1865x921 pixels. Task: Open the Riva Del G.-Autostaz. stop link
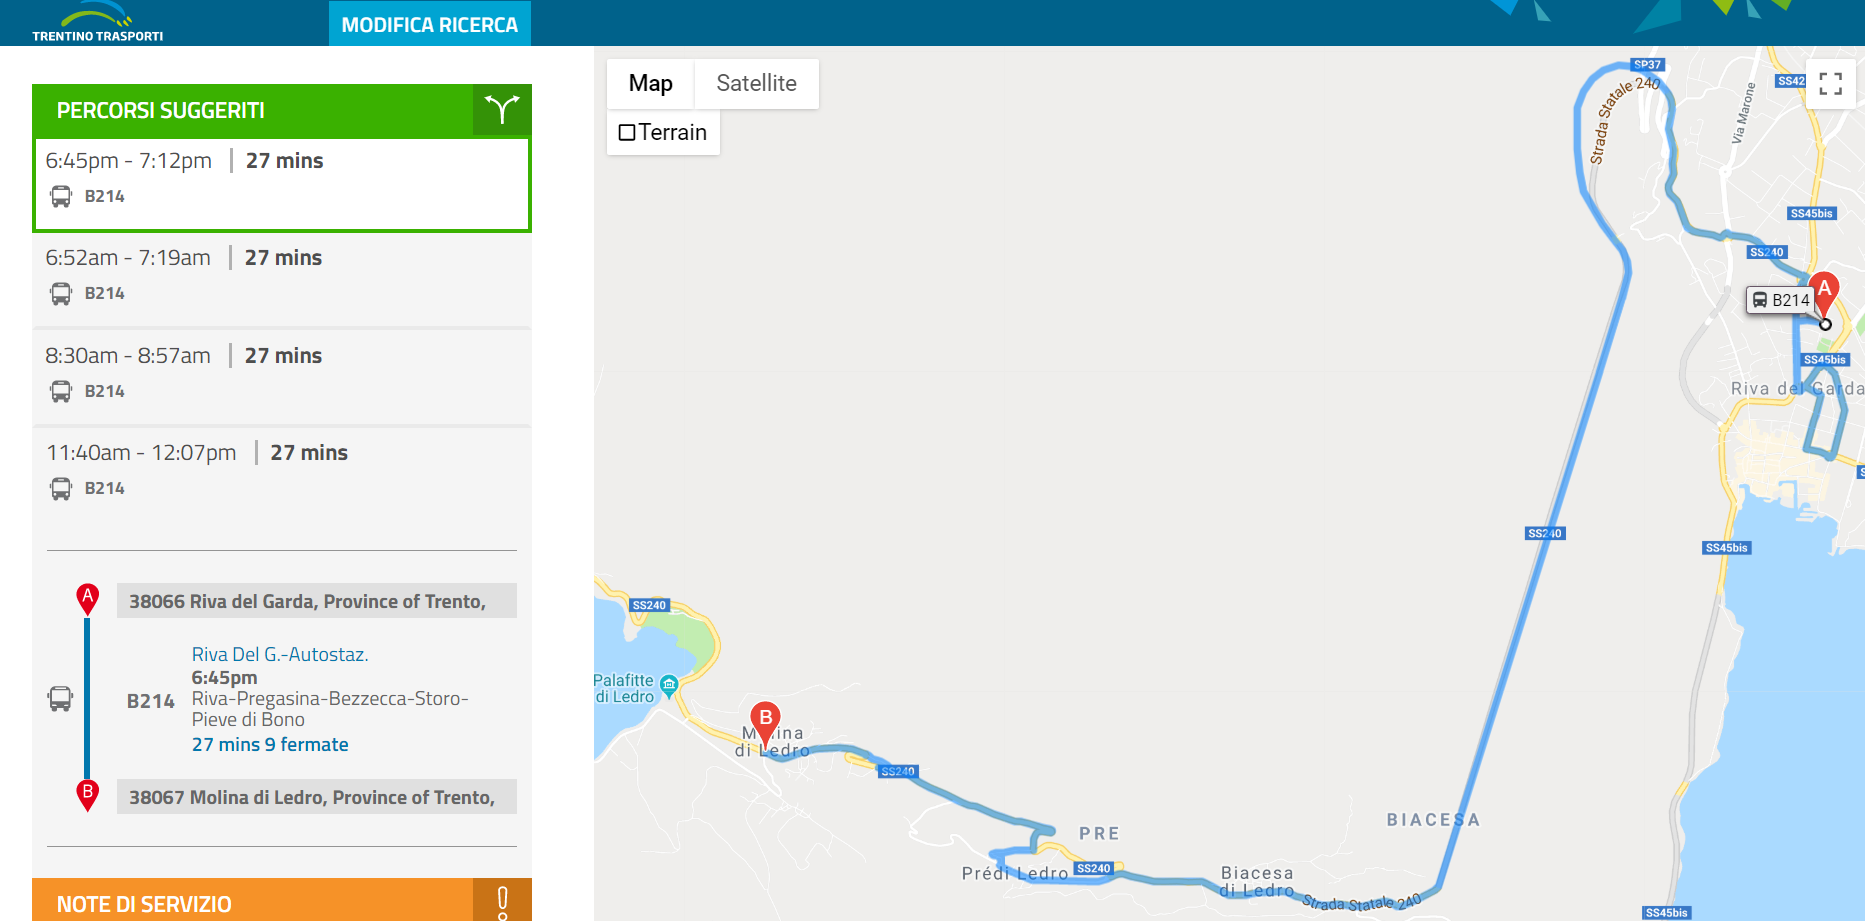(x=280, y=655)
